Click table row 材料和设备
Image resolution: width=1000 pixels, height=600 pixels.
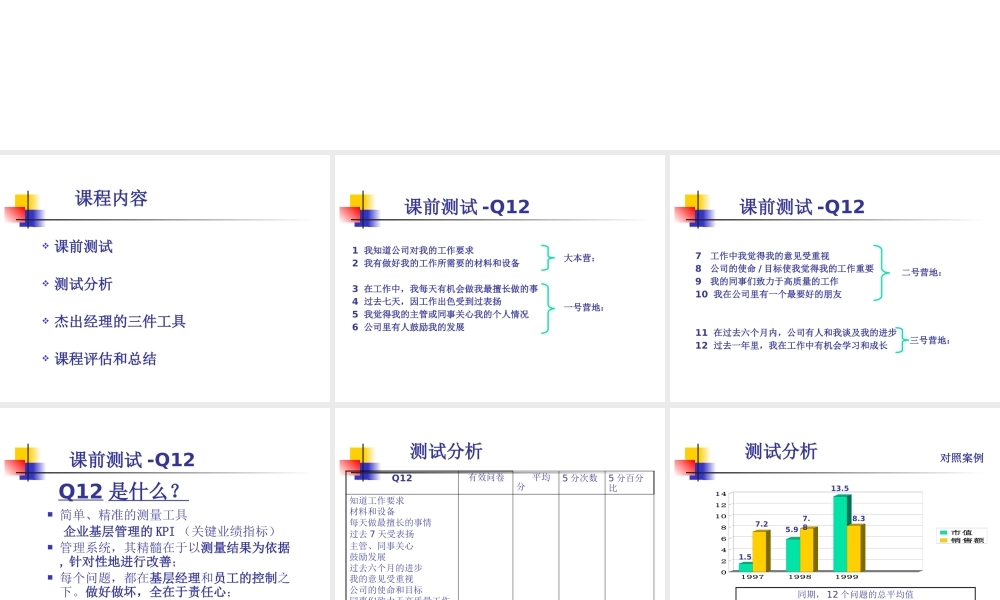pos(372,511)
